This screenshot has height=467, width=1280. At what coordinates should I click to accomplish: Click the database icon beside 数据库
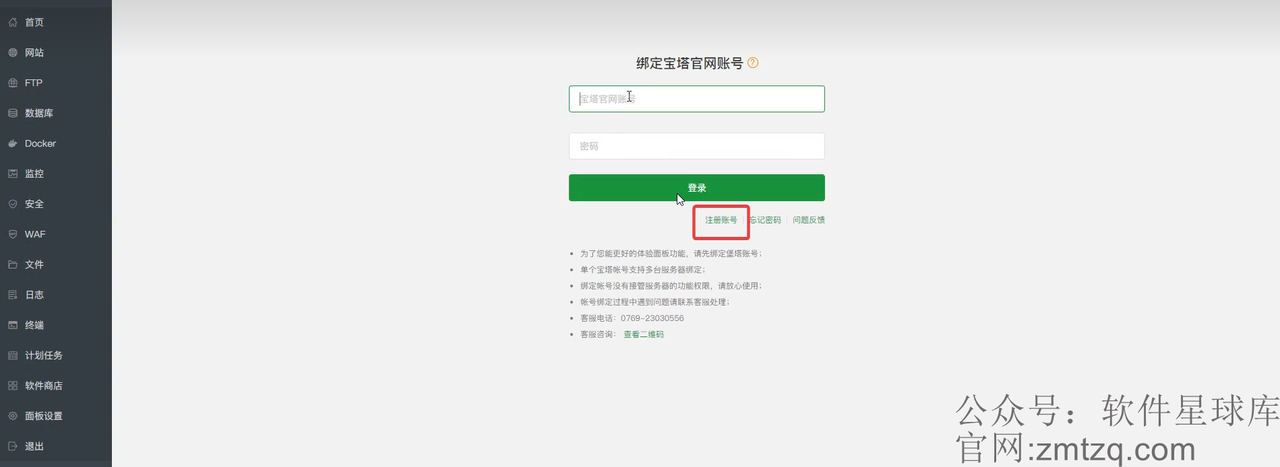(x=13, y=113)
